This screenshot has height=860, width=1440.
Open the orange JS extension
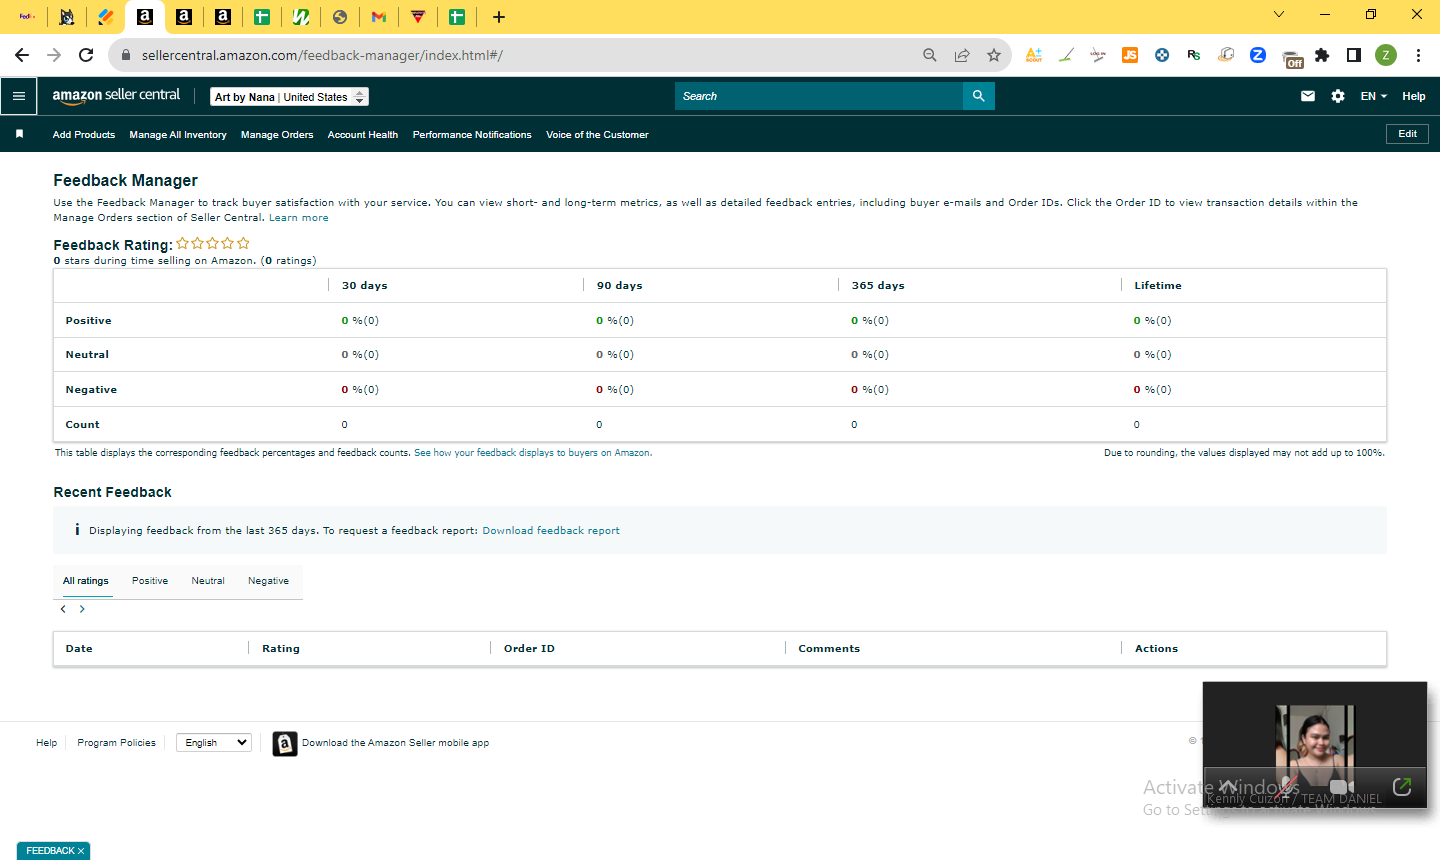pos(1130,55)
